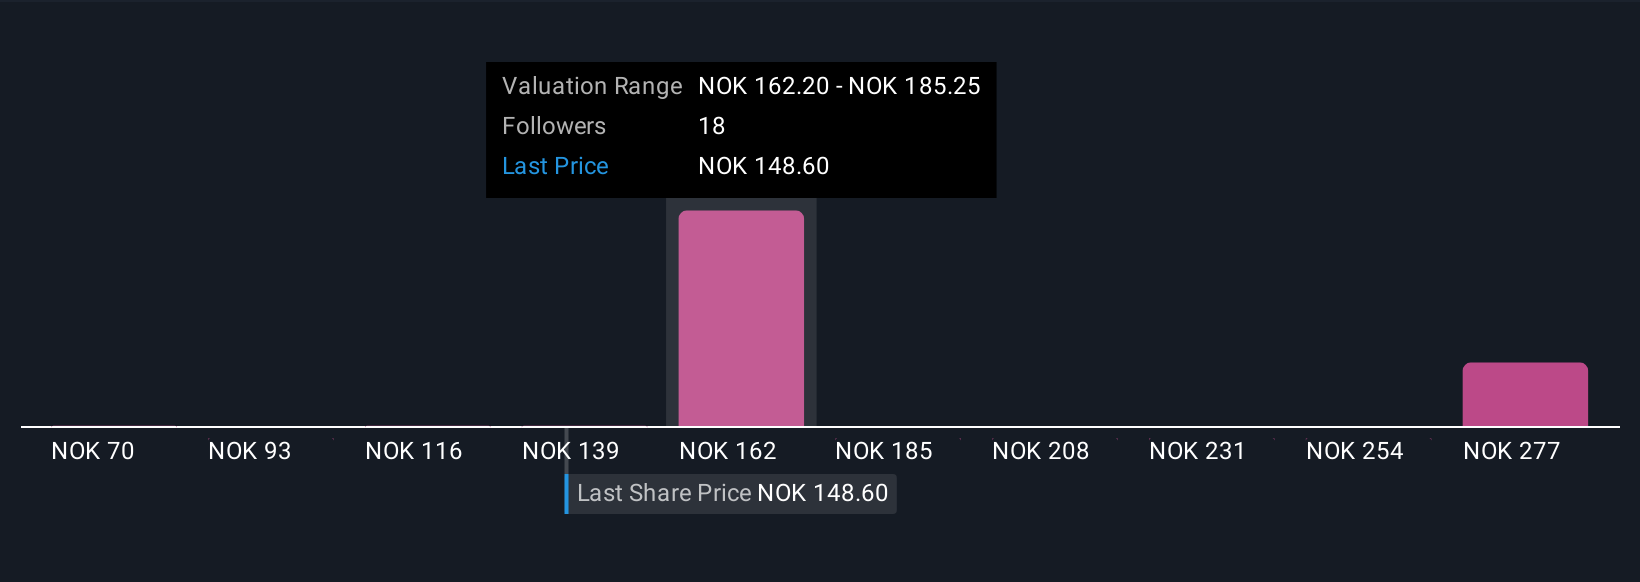1640x582 pixels.
Task: Click the Valuation Range label in tooltip
Action: [592, 86]
